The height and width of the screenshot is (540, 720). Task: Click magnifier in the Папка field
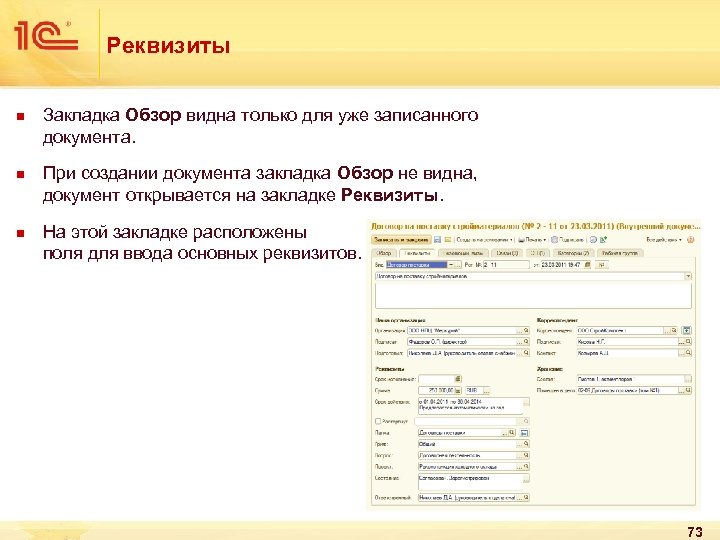[511, 433]
